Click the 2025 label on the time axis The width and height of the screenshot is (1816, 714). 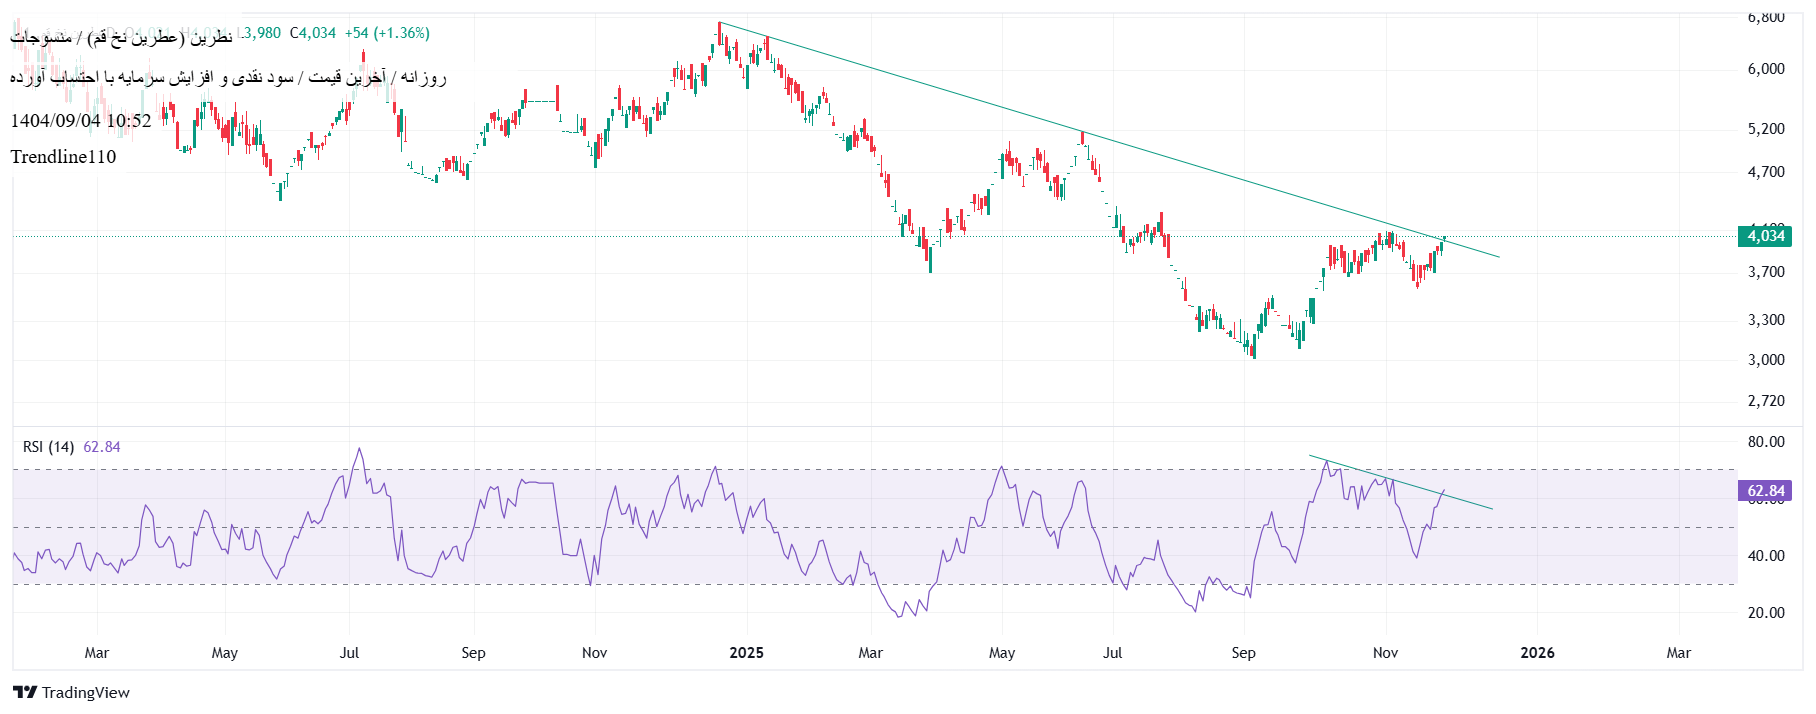[x=746, y=653]
